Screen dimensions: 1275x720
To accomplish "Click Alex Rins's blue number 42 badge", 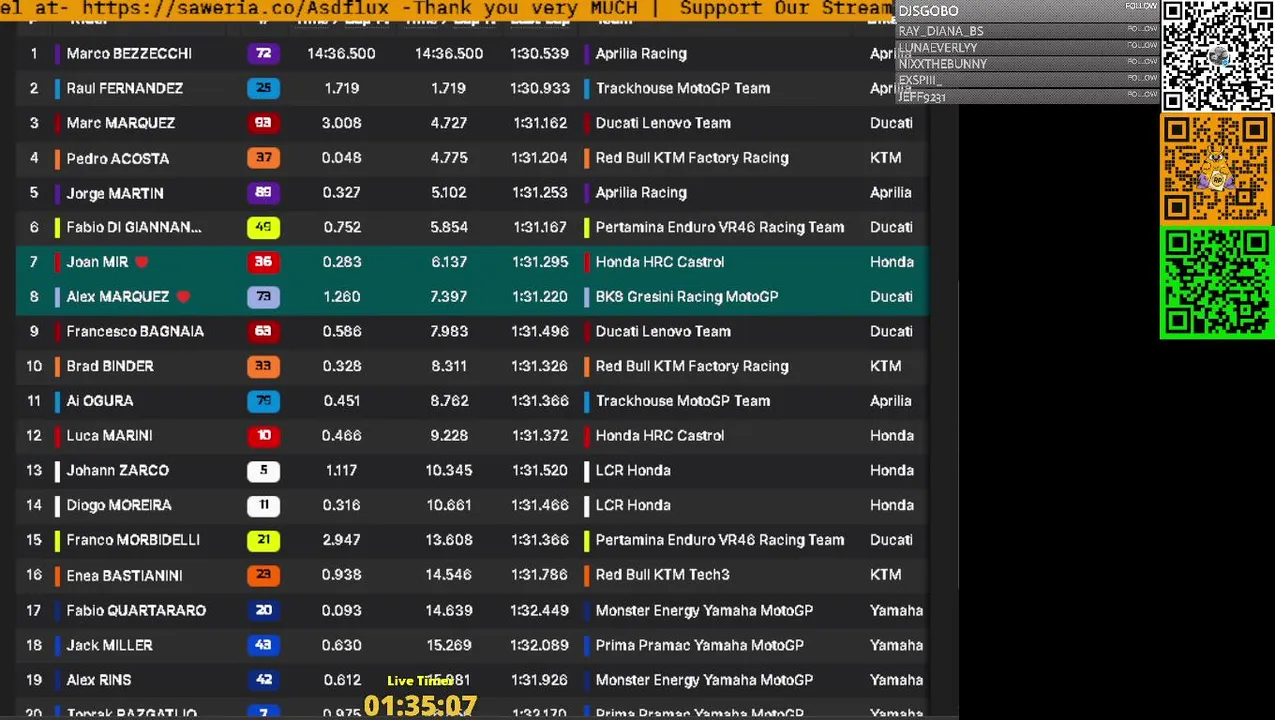I will coord(263,680).
